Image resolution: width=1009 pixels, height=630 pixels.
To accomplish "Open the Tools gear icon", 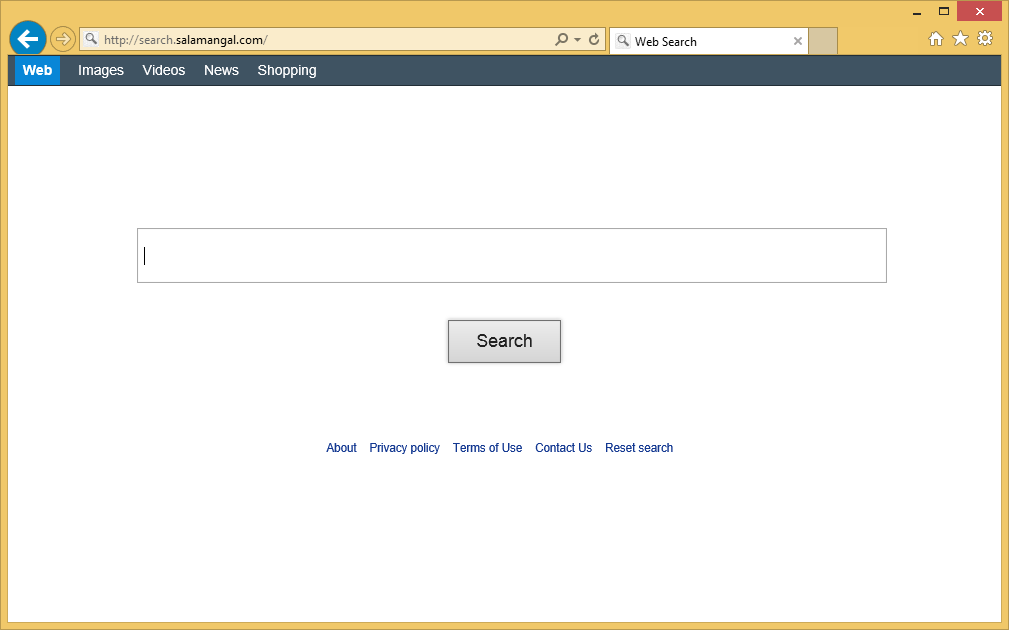I will pyautogui.click(x=985, y=39).
